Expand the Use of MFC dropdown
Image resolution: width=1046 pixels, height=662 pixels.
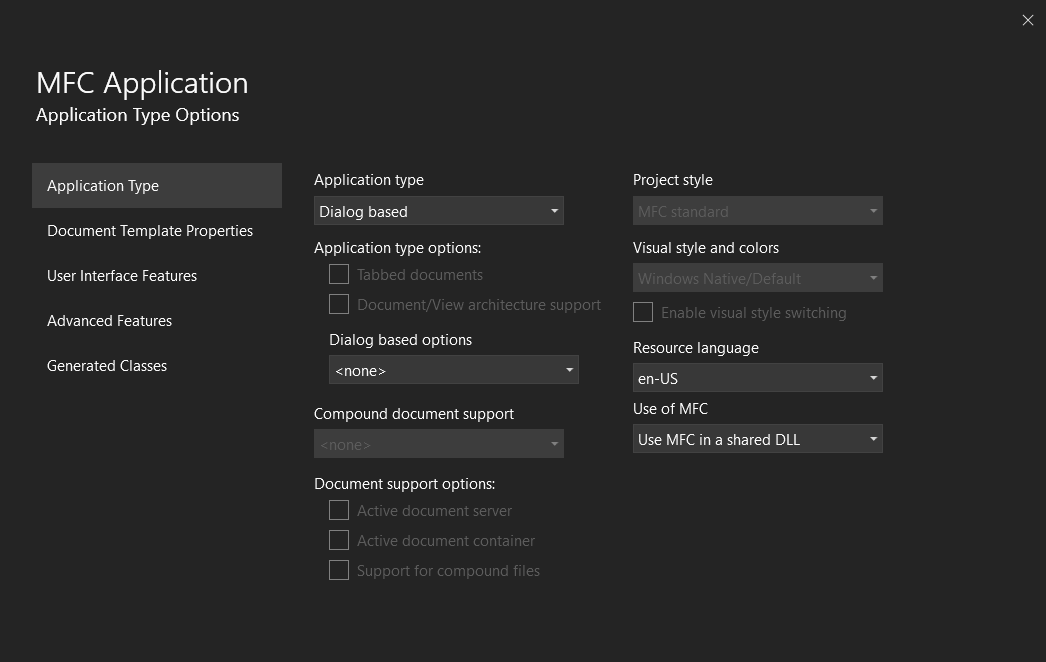[757, 438]
